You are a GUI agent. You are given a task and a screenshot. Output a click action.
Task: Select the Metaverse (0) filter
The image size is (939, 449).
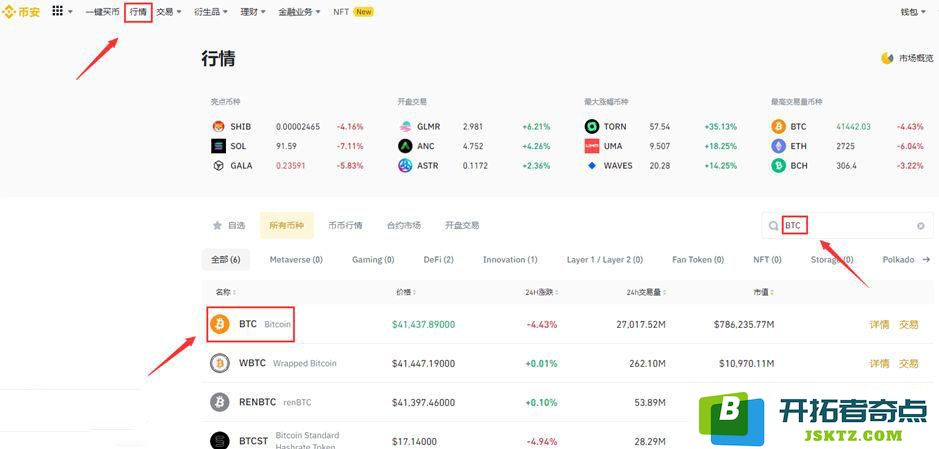[x=296, y=260]
